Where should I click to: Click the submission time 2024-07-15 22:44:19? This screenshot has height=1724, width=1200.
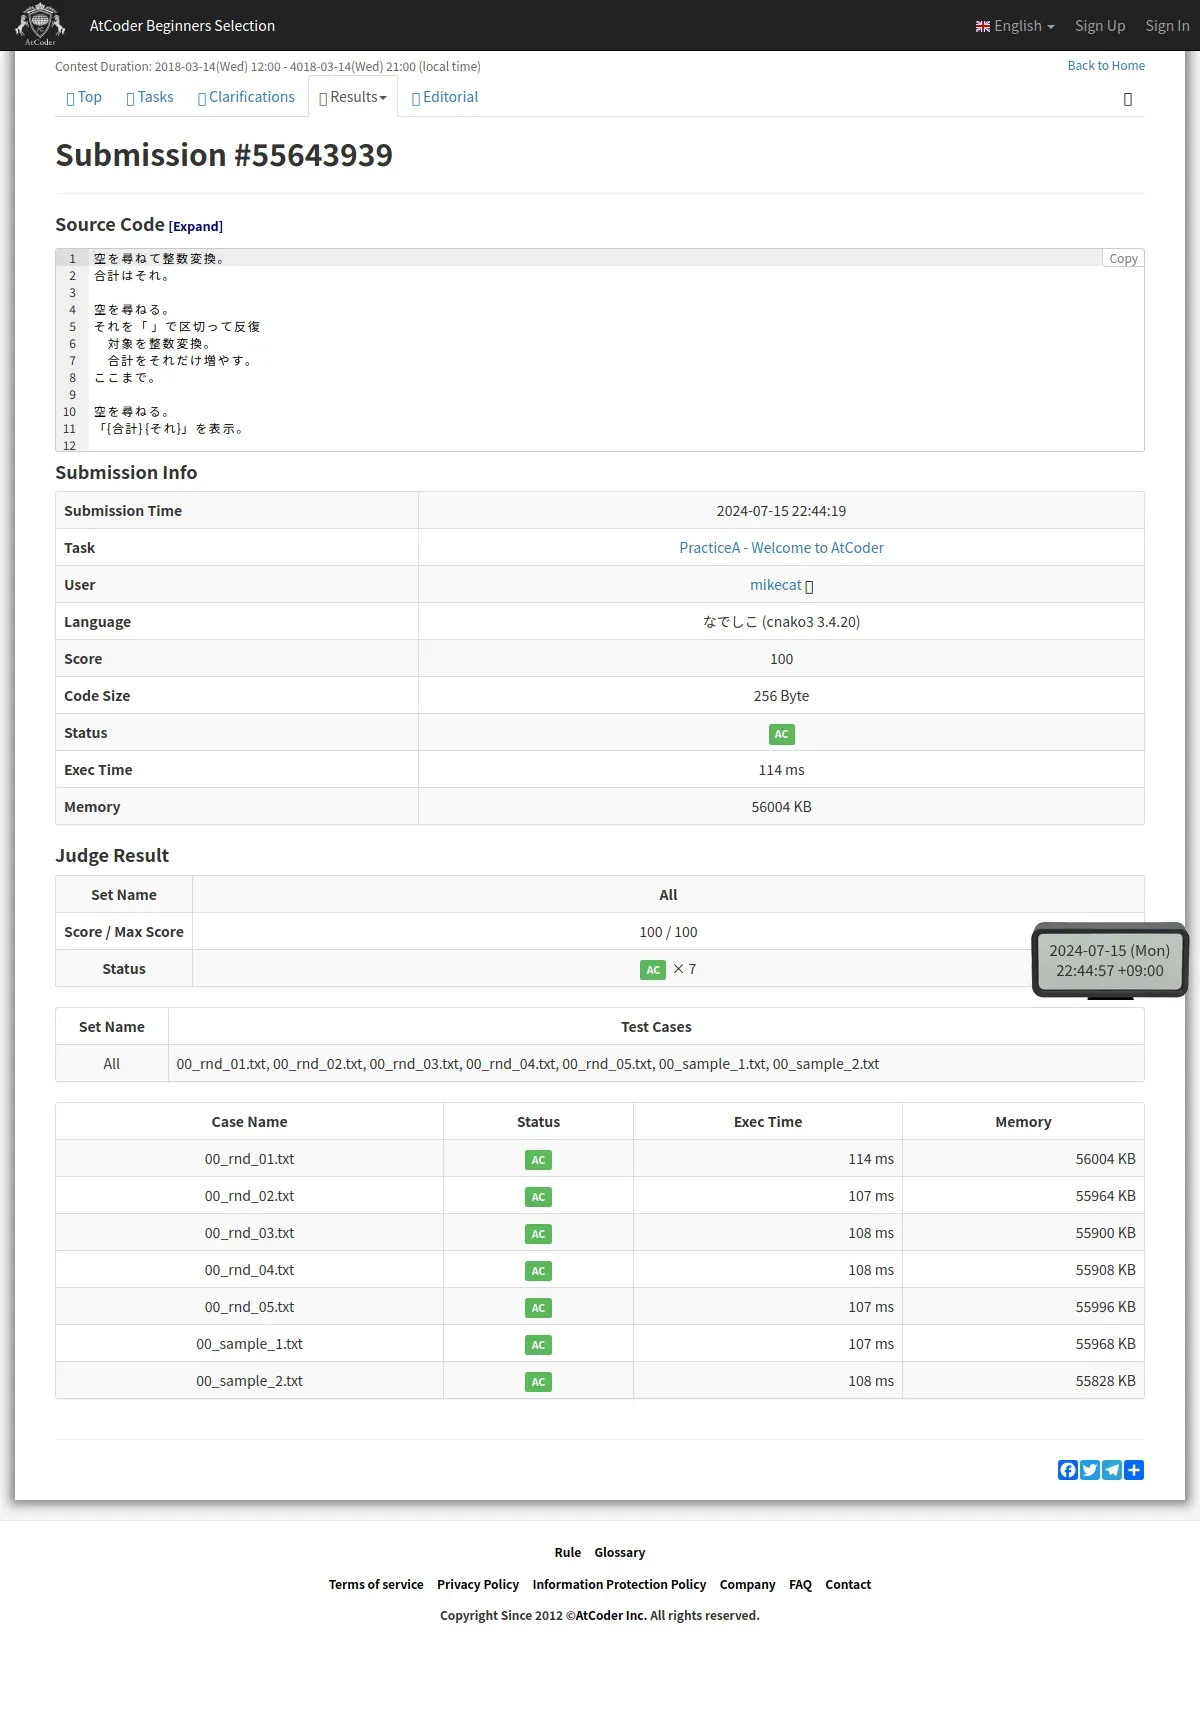coord(781,511)
